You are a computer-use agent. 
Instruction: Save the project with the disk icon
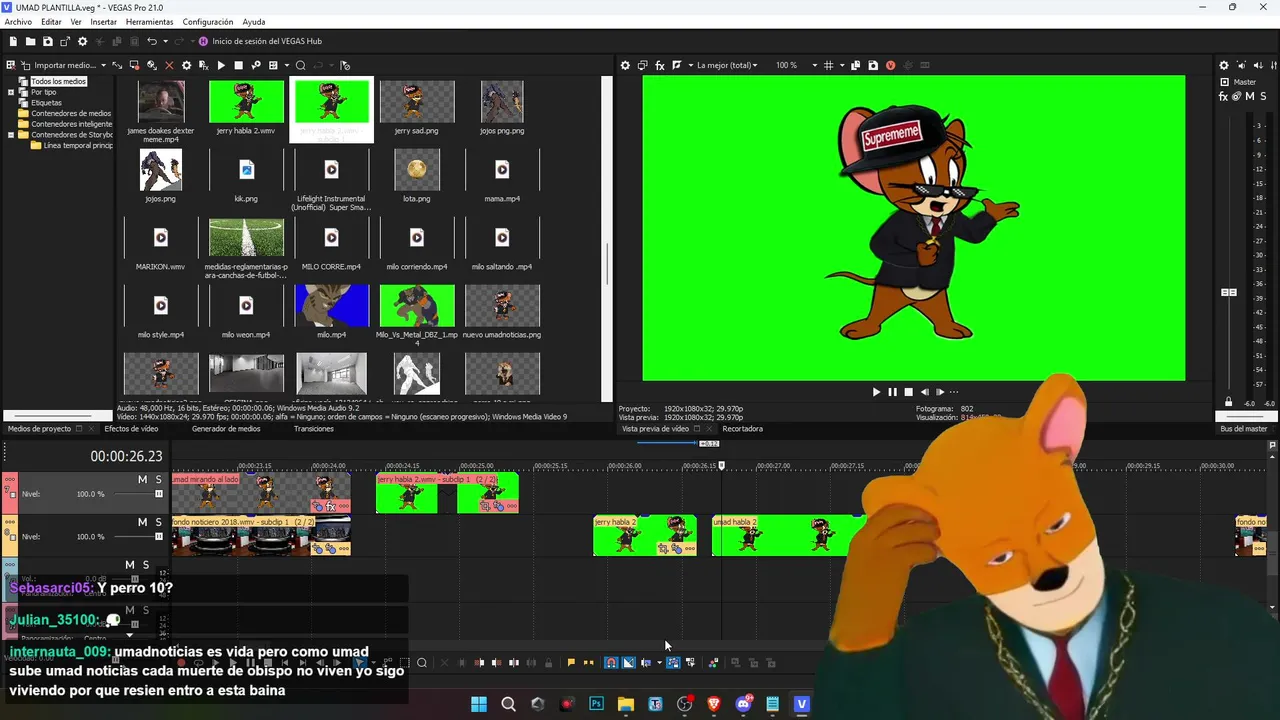47,41
